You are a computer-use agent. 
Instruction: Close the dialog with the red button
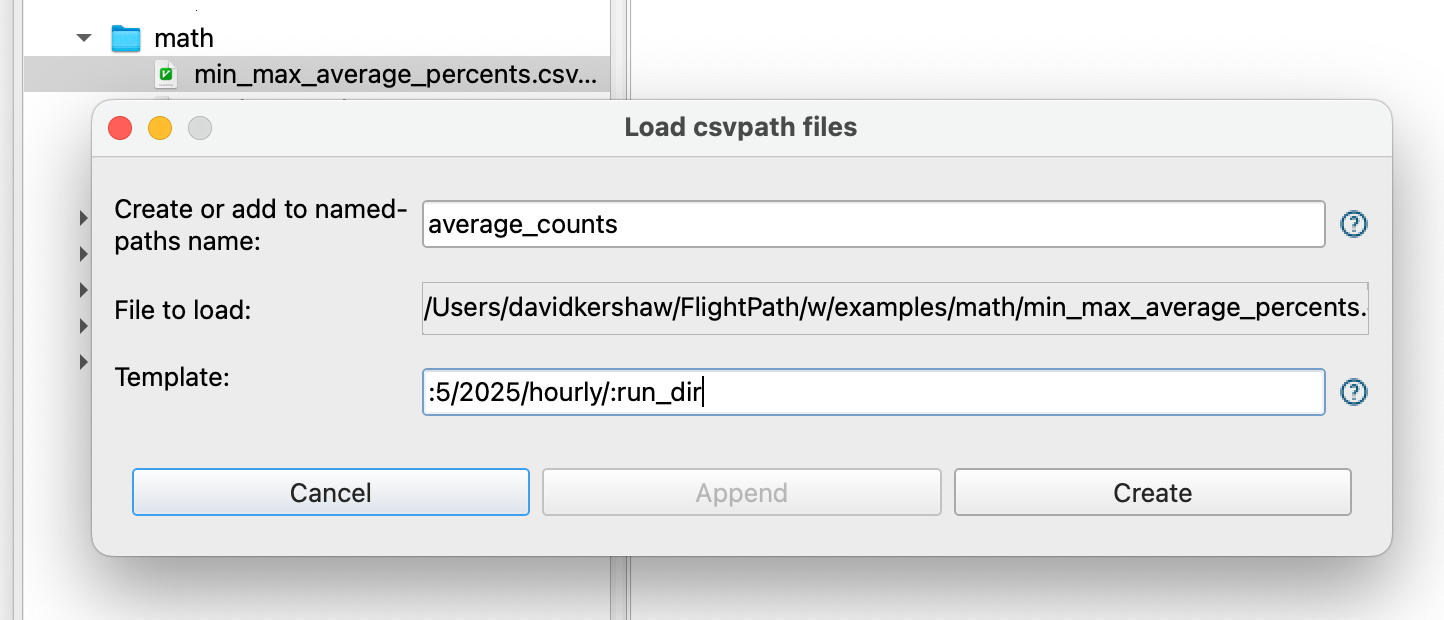click(x=120, y=128)
